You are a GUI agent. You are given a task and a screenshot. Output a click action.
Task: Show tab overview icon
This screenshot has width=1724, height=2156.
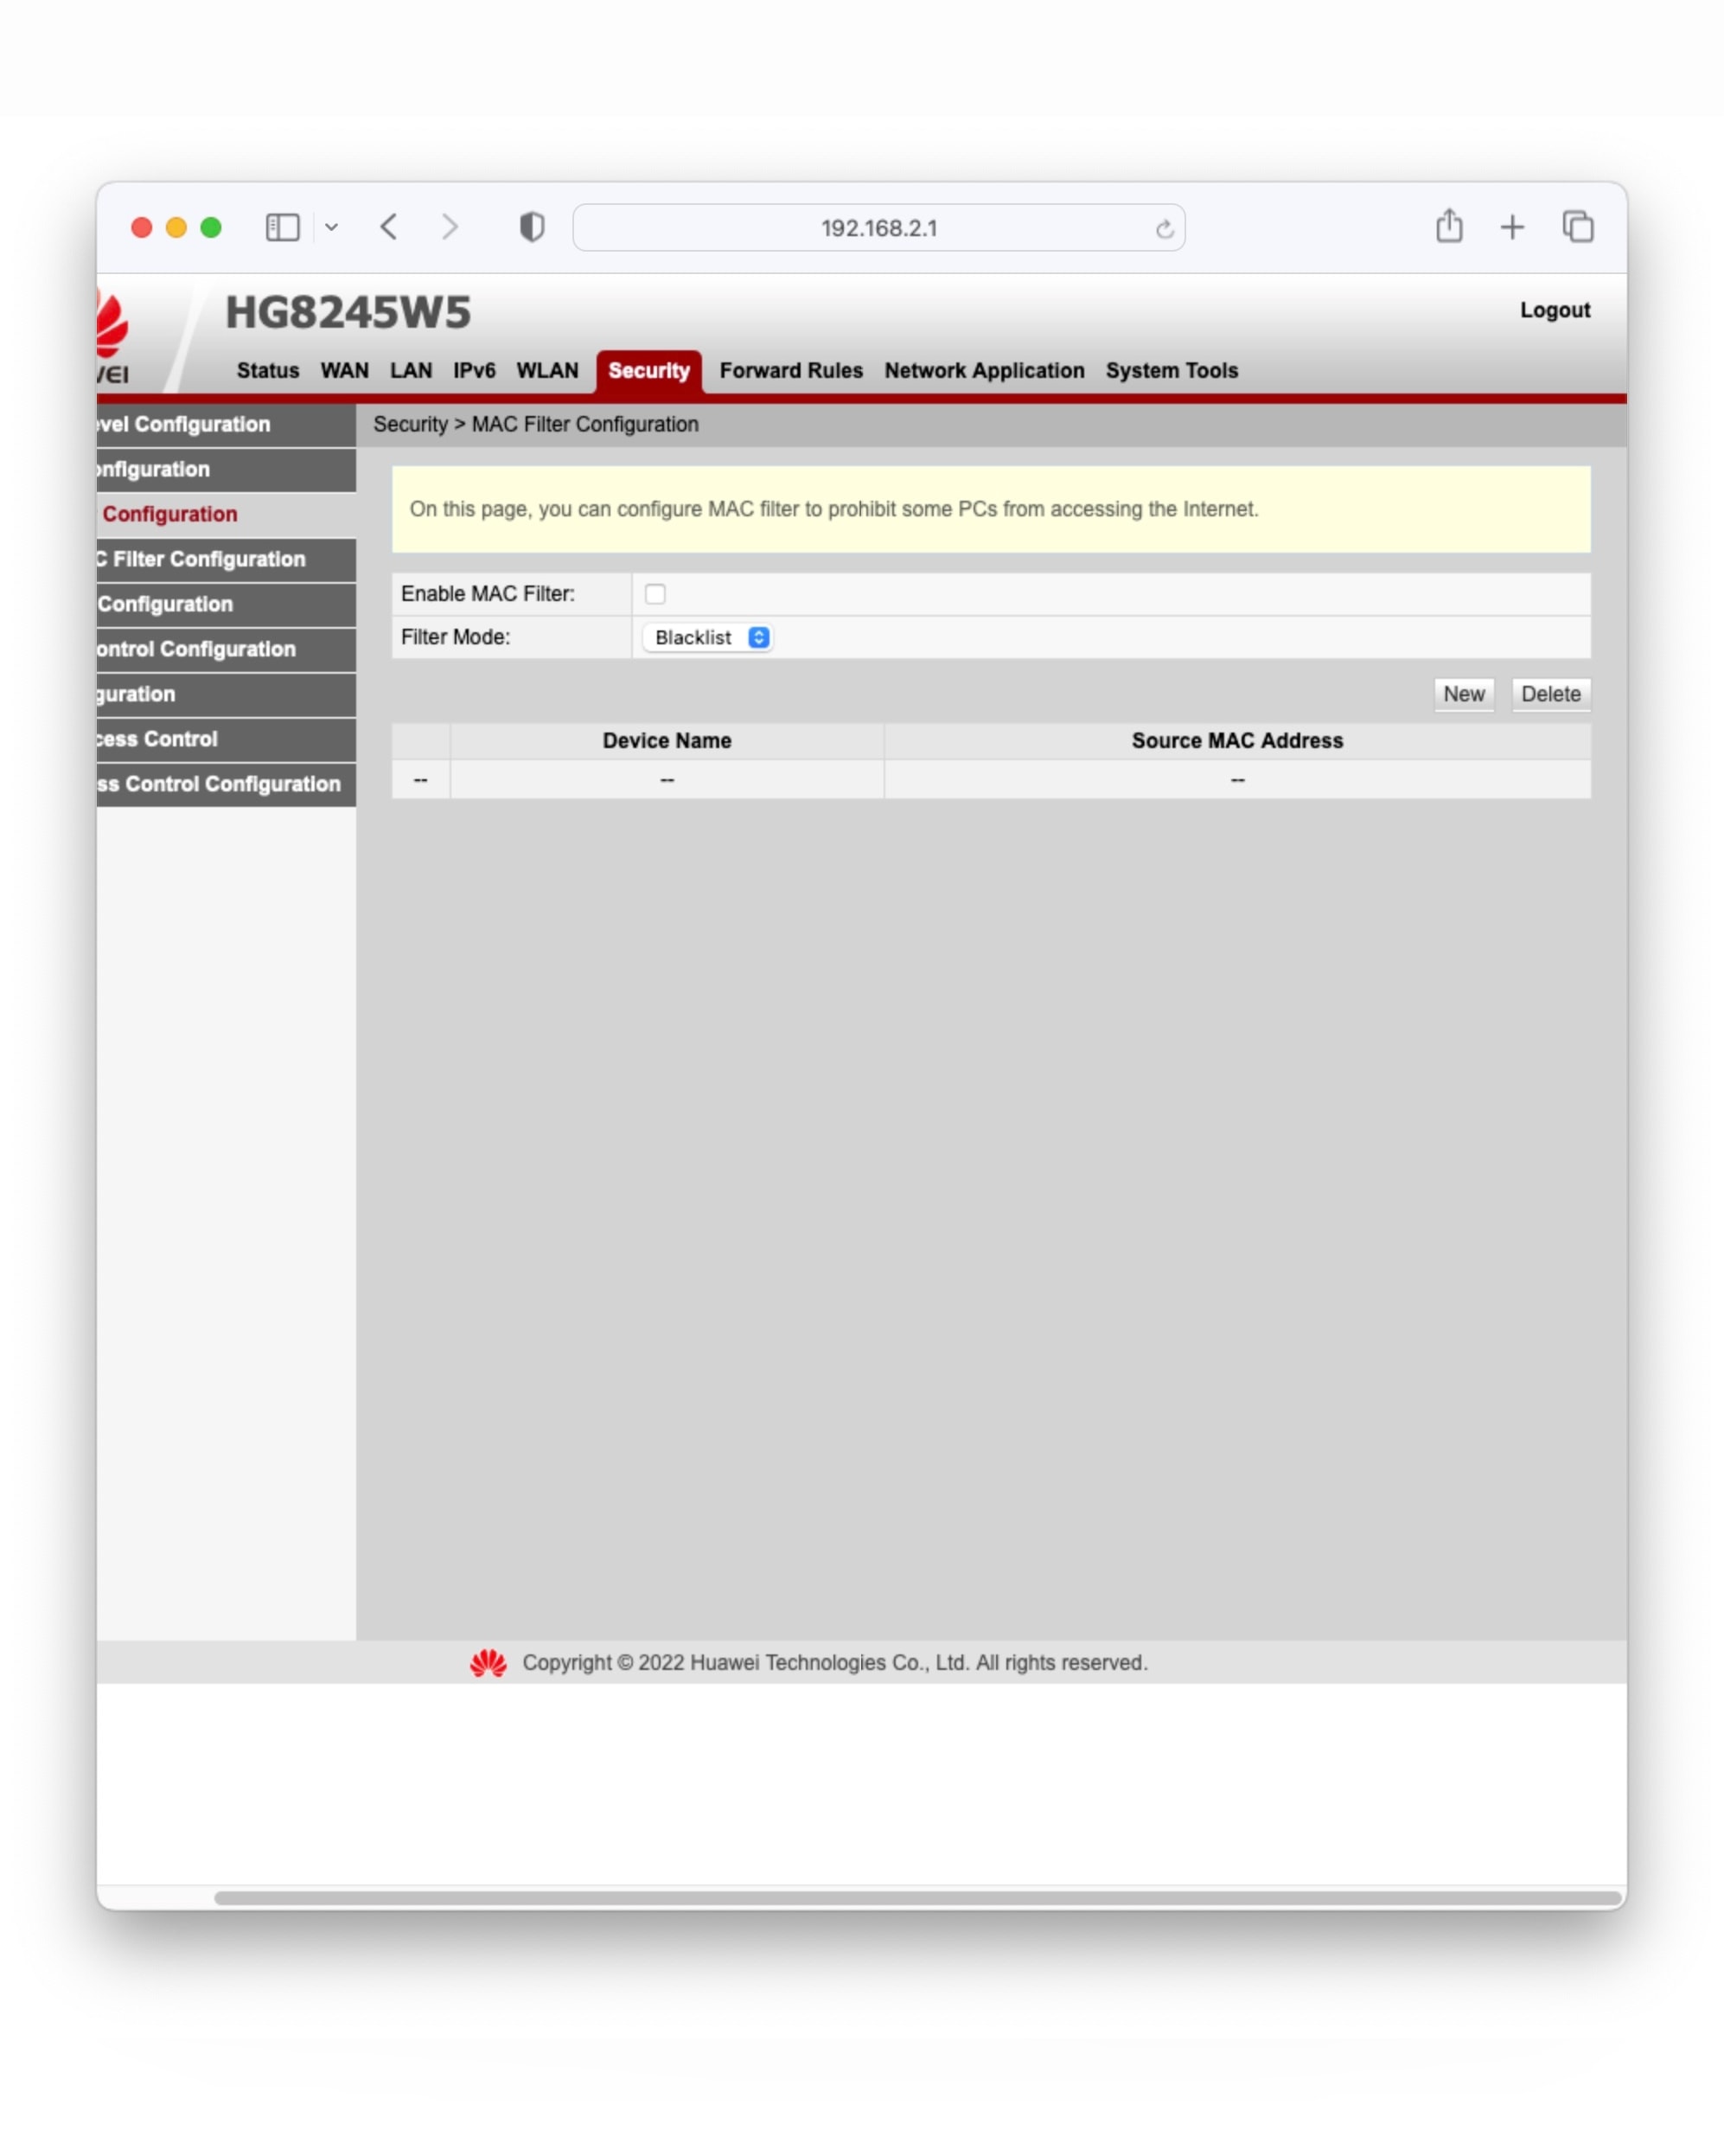tap(1577, 227)
